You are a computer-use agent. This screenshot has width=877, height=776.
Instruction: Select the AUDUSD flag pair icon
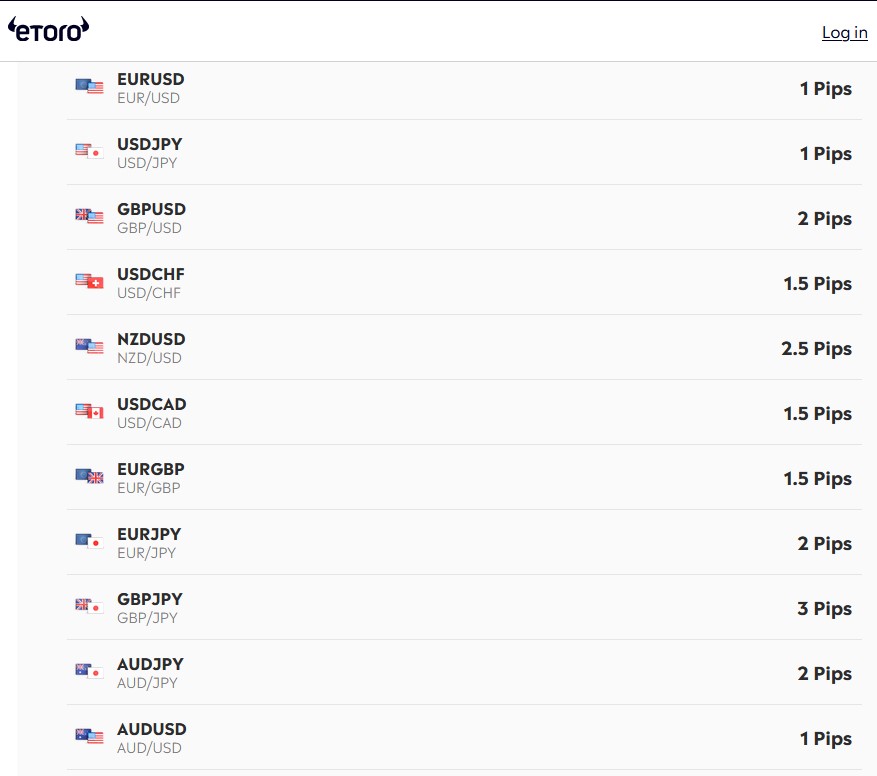[89, 736]
